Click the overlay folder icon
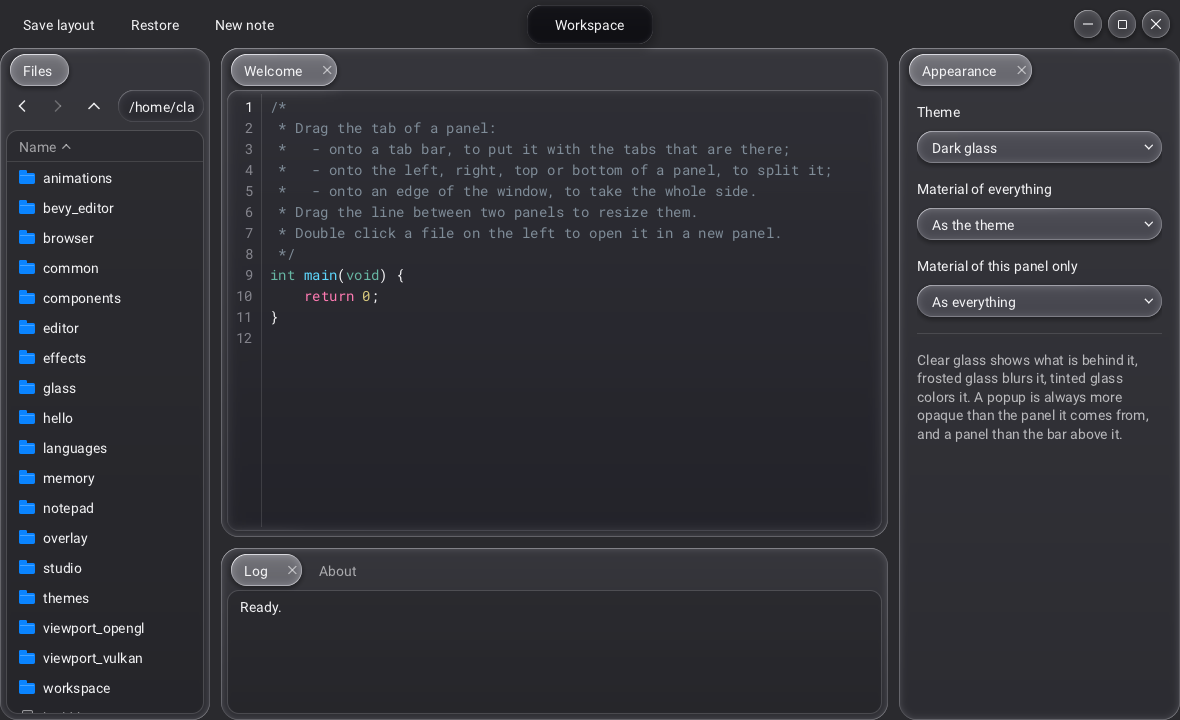The width and height of the screenshot is (1180, 720). pos(27,538)
